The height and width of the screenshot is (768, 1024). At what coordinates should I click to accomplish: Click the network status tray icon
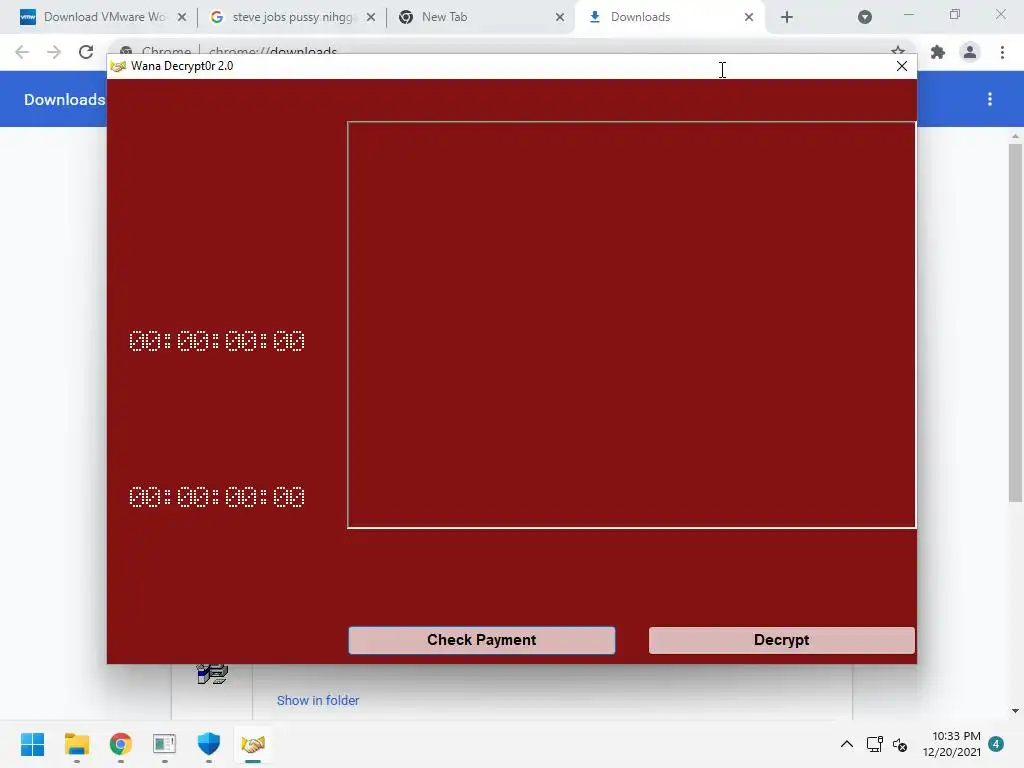tap(874, 744)
